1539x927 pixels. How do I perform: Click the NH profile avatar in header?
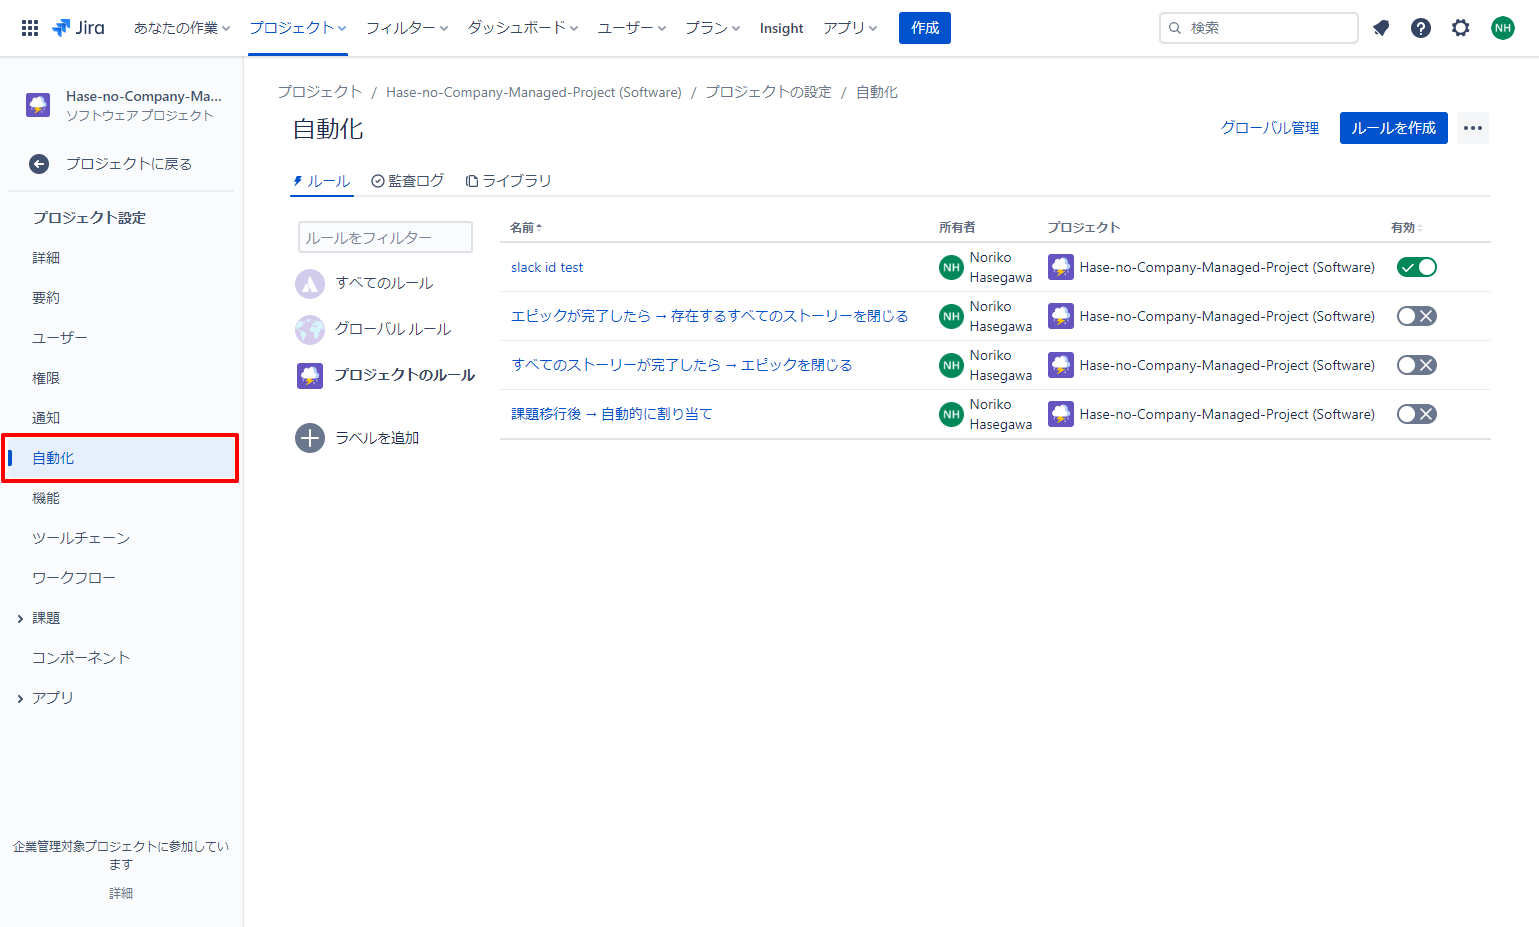(1502, 28)
